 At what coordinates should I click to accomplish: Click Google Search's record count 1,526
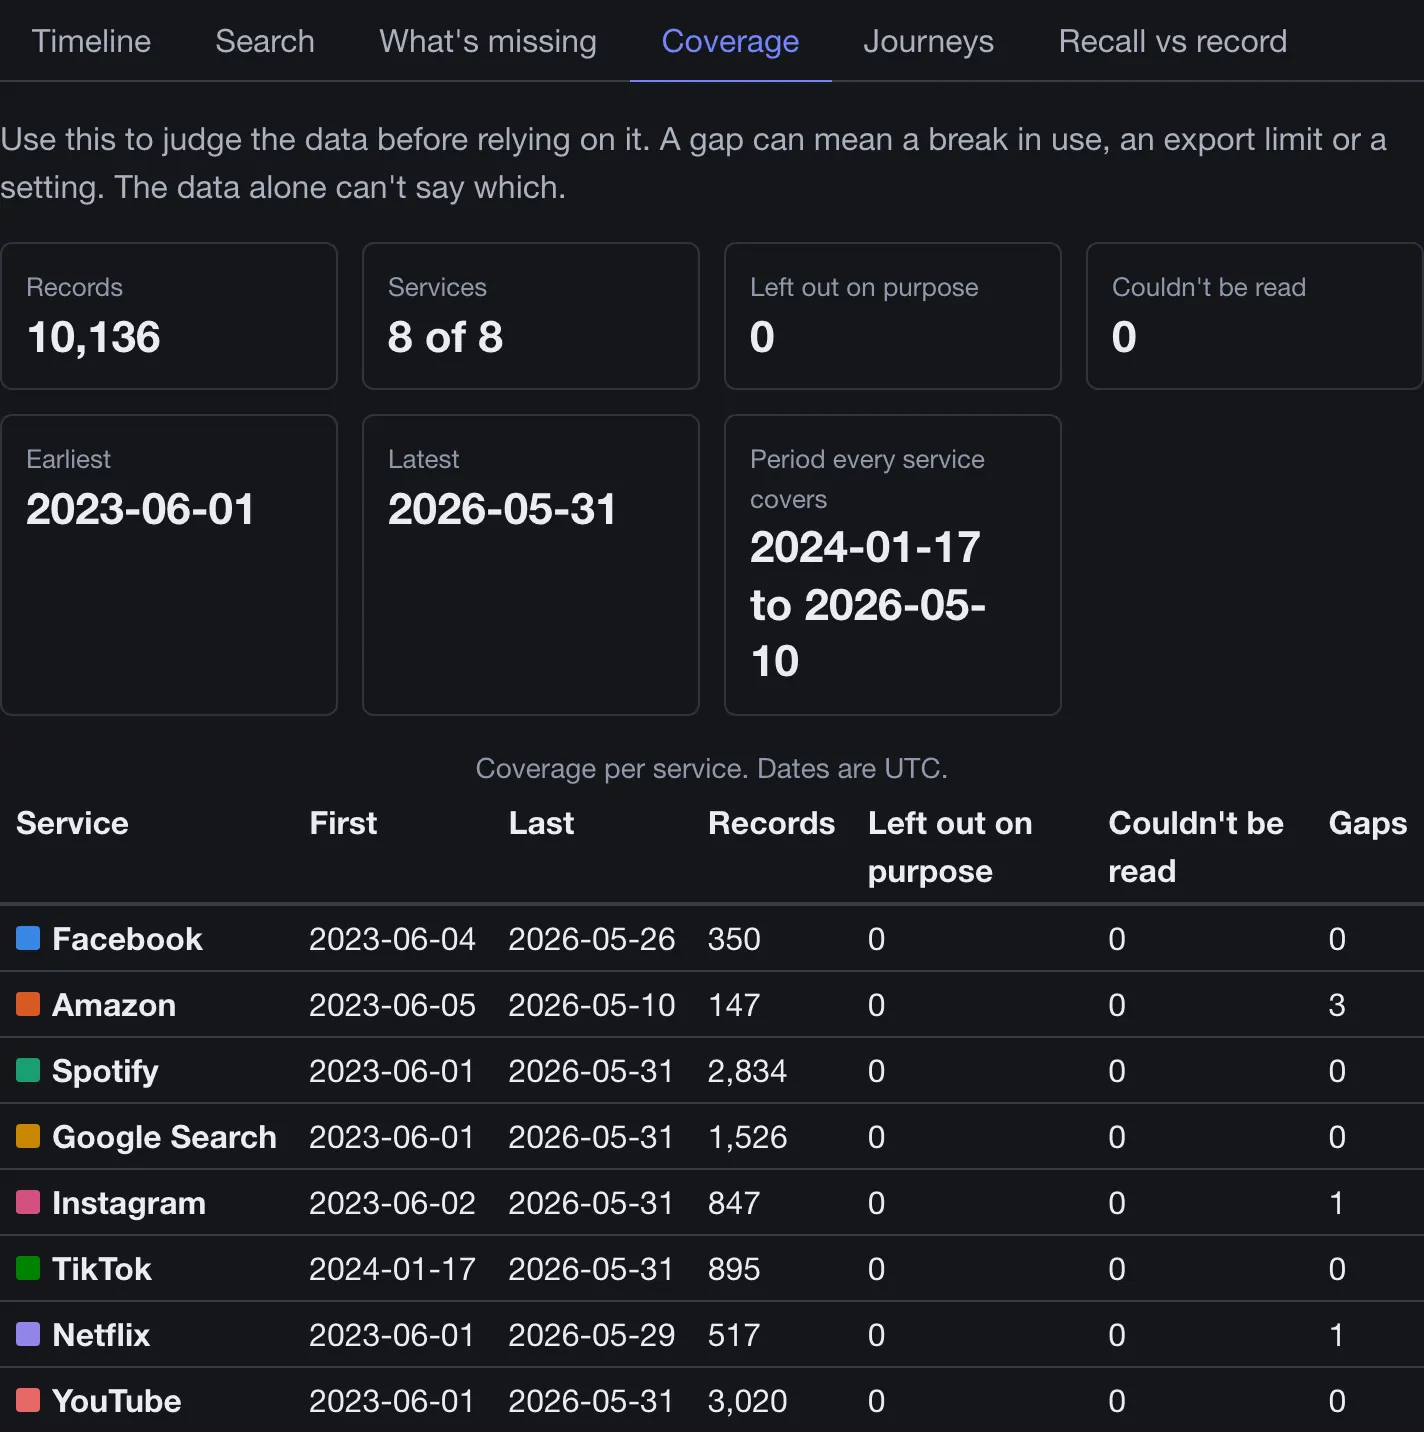pyautogui.click(x=747, y=1137)
